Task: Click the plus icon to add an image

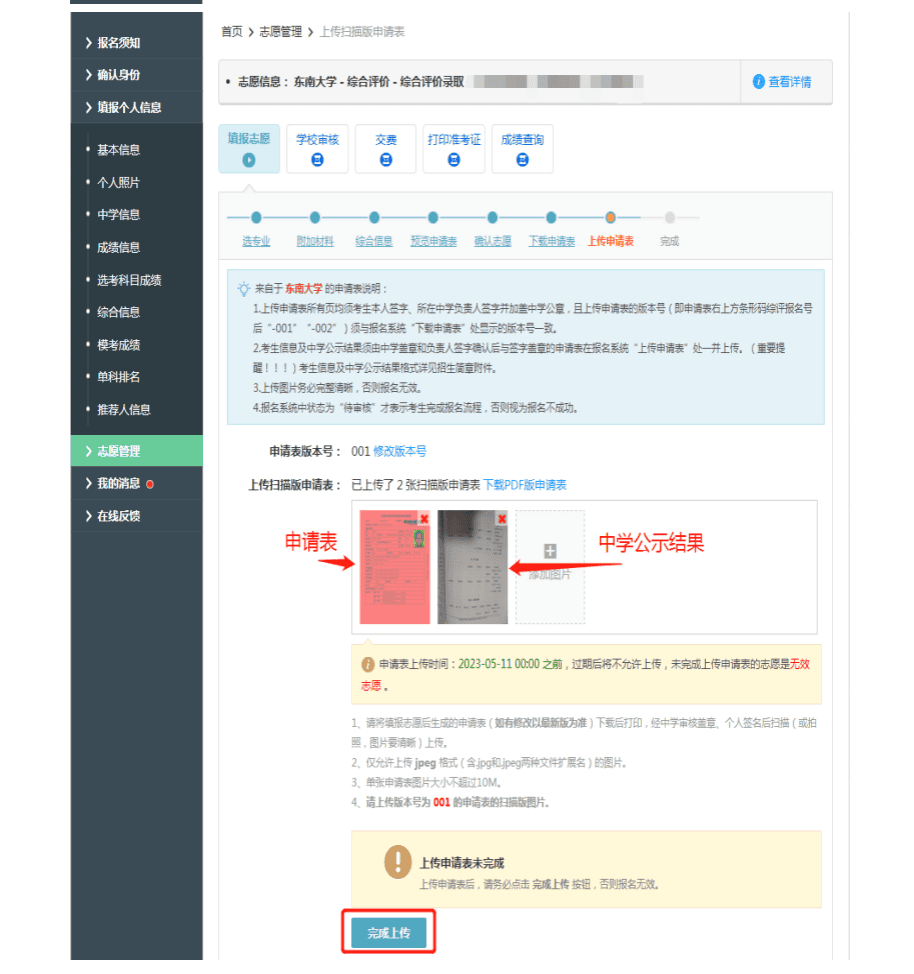Action: tap(549, 551)
